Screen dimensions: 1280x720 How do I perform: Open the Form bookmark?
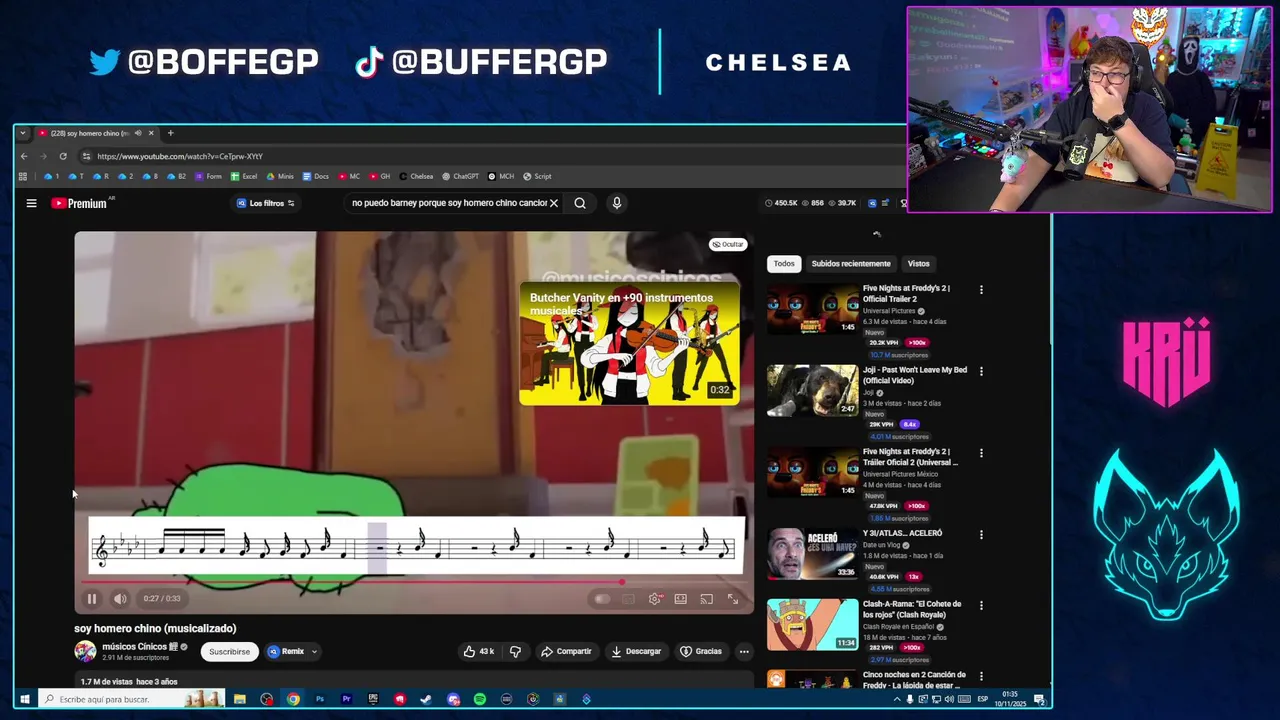(208, 176)
